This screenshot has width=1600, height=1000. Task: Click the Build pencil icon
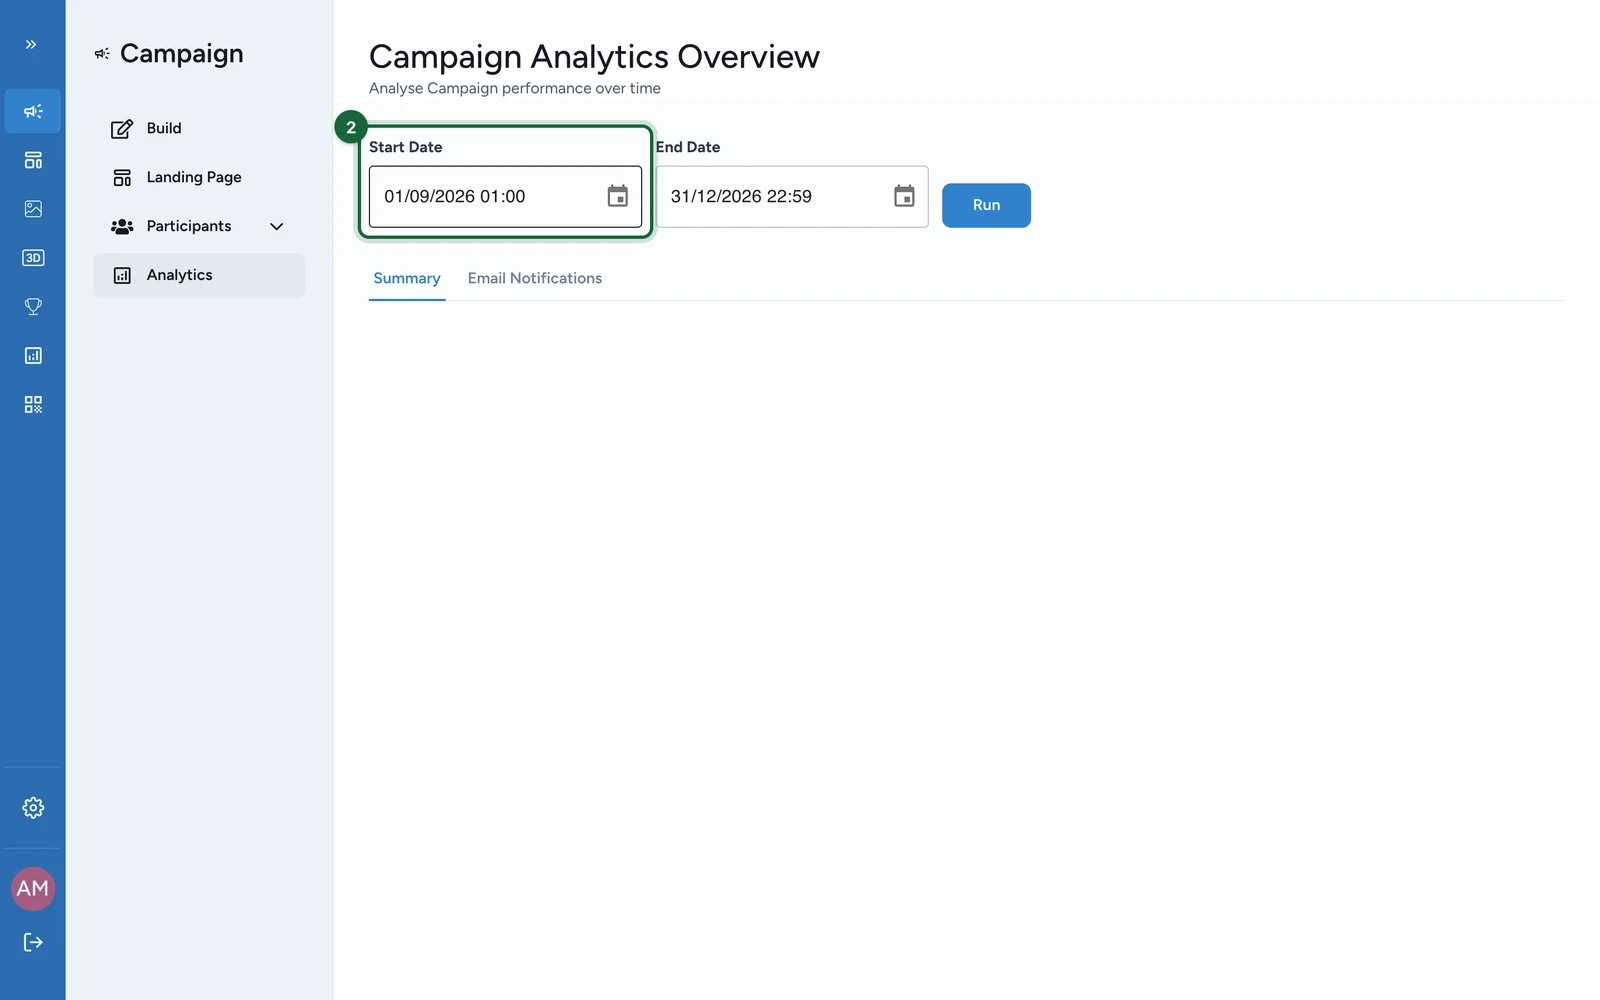pos(122,129)
